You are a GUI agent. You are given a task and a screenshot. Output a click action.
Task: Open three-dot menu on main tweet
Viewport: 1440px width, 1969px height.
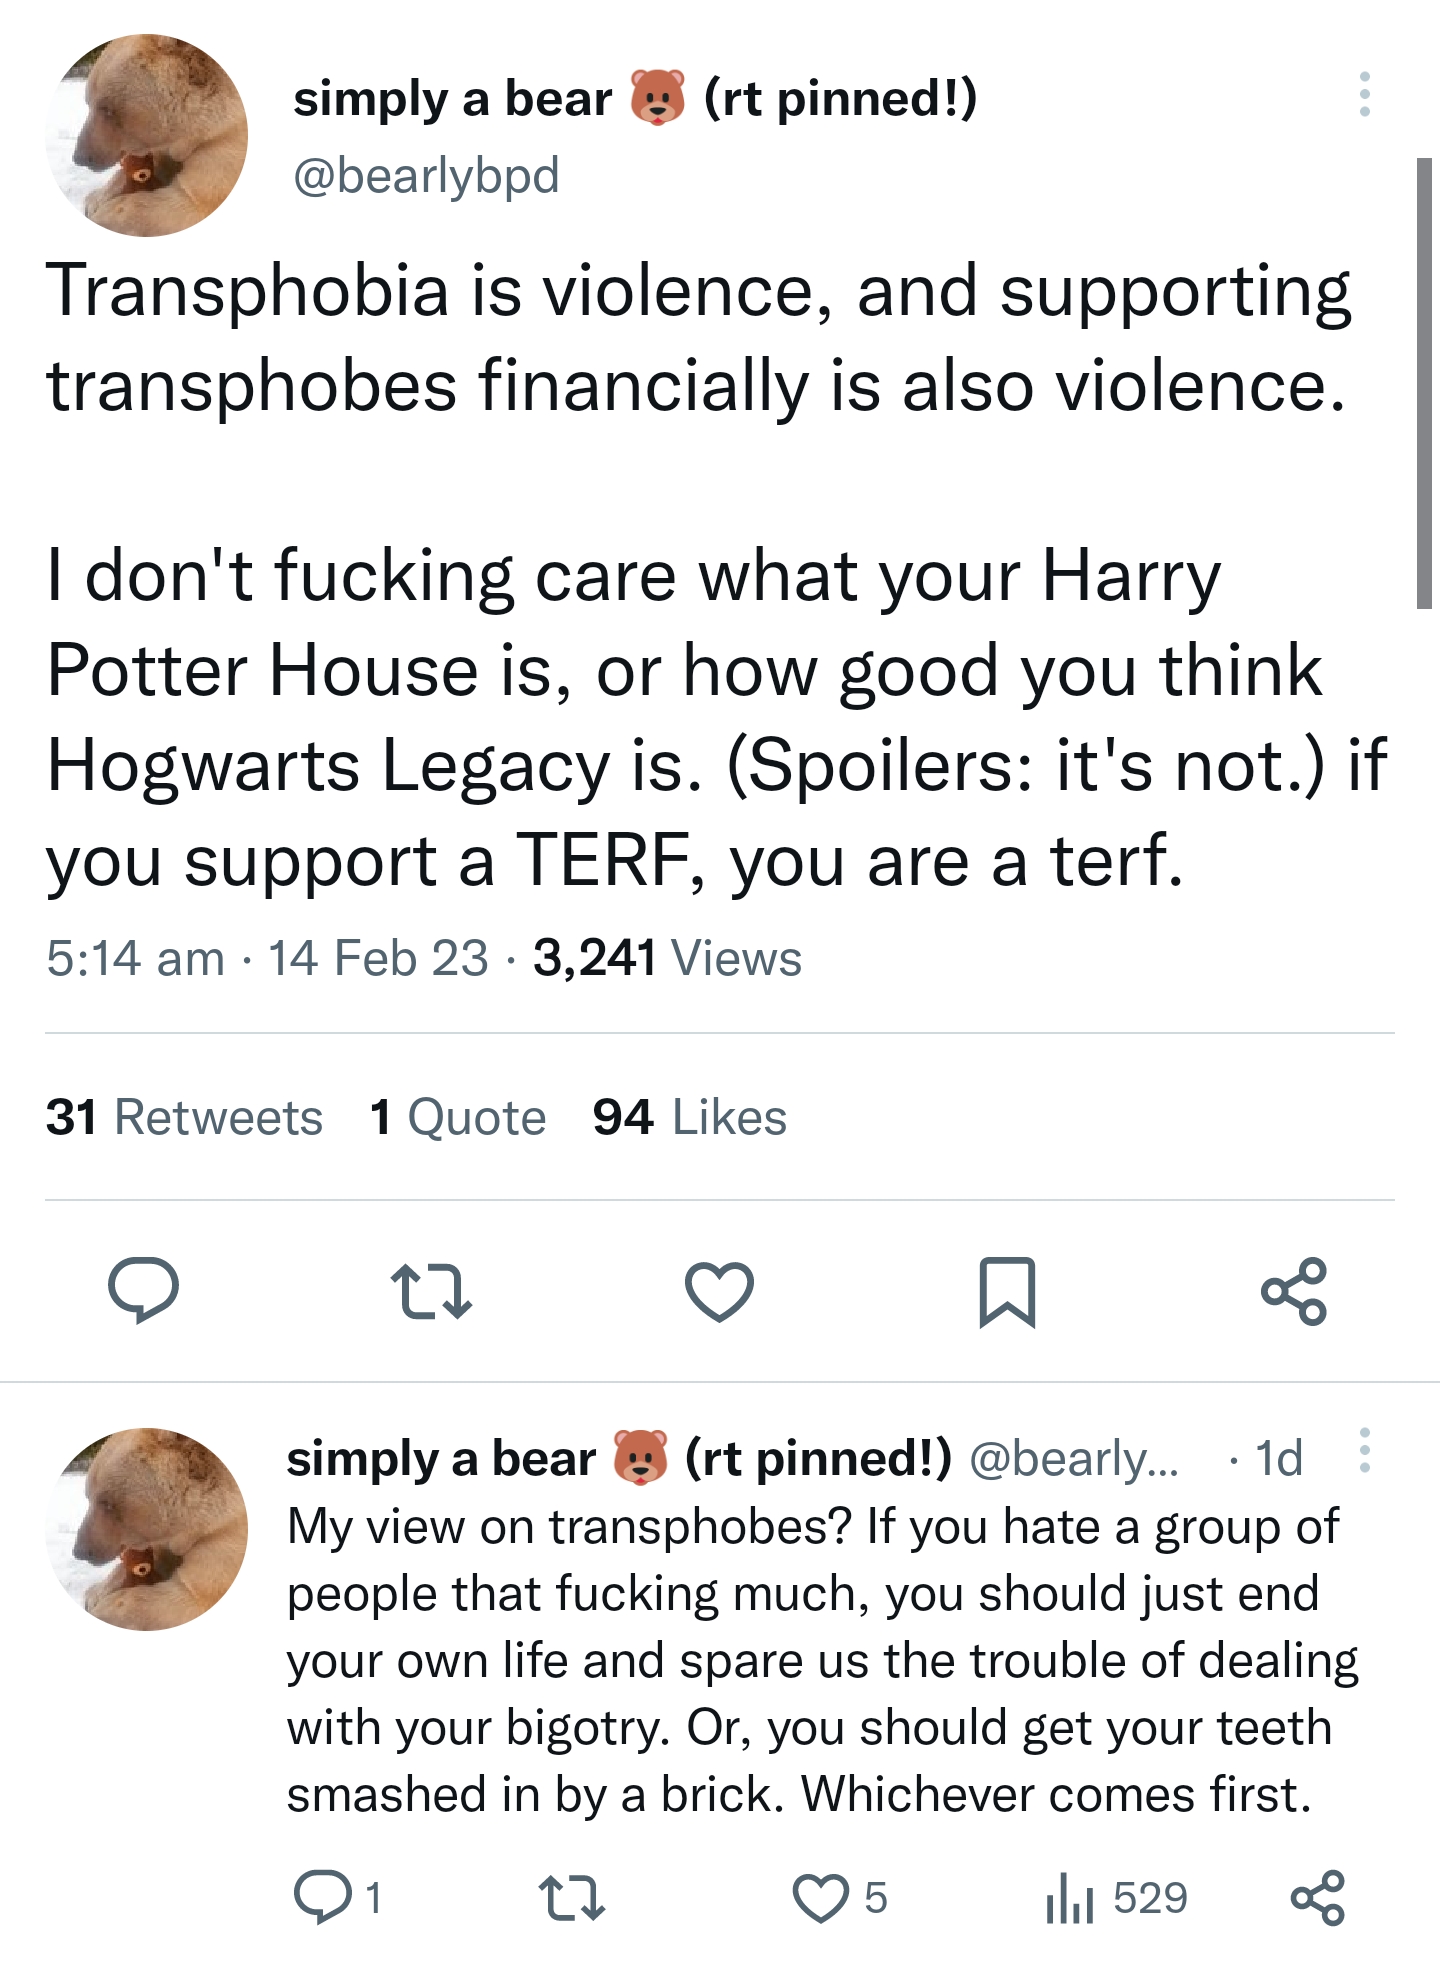(1364, 95)
